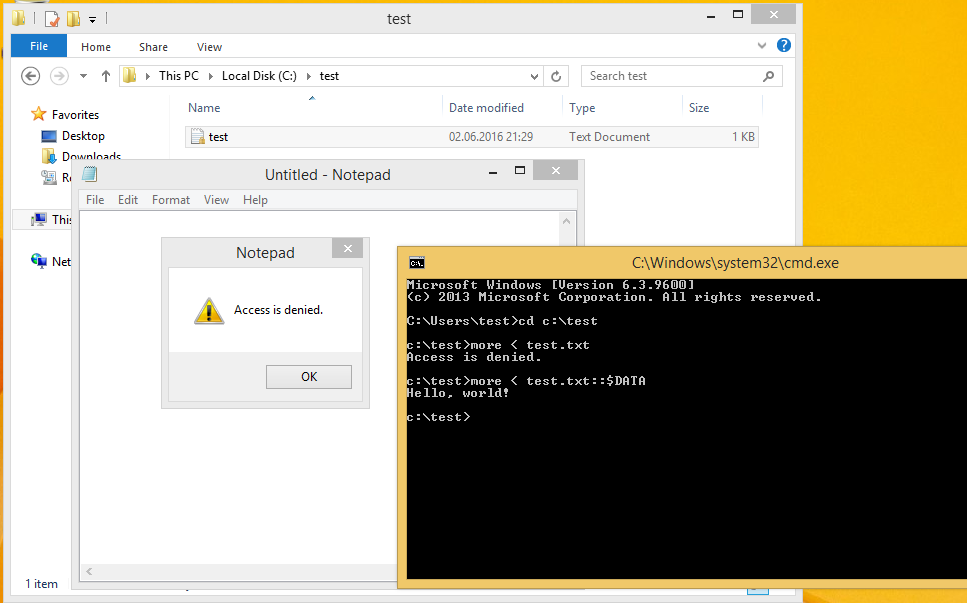967x603 pixels.
Task: Click the 1 KB size cell
Action: pos(743,137)
